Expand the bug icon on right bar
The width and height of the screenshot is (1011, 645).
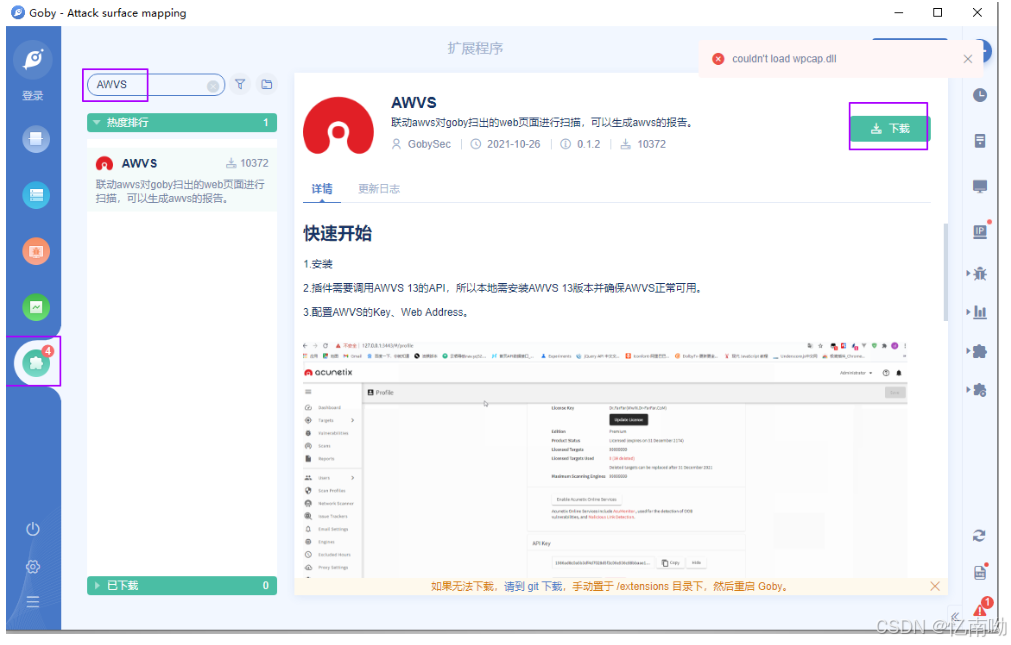[978, 273]
